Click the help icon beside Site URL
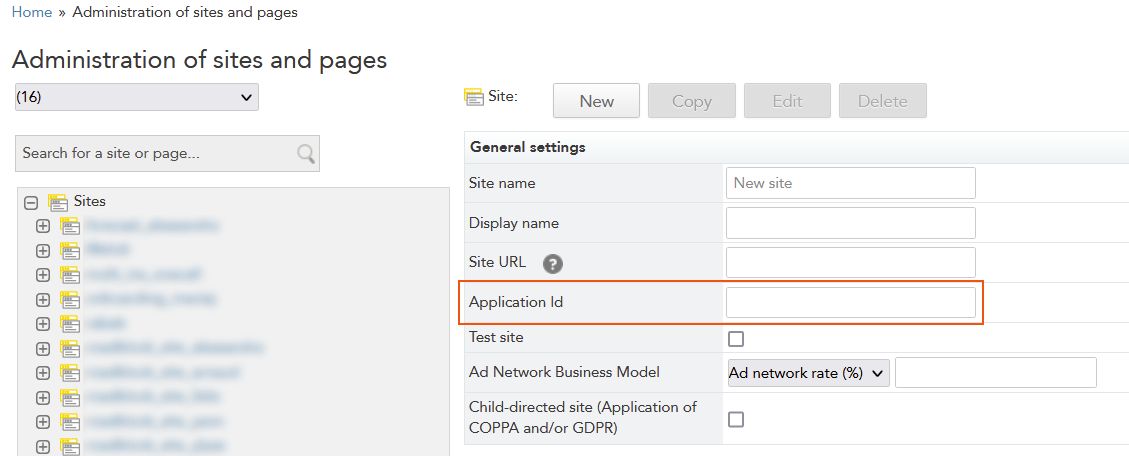 [553, 264]
